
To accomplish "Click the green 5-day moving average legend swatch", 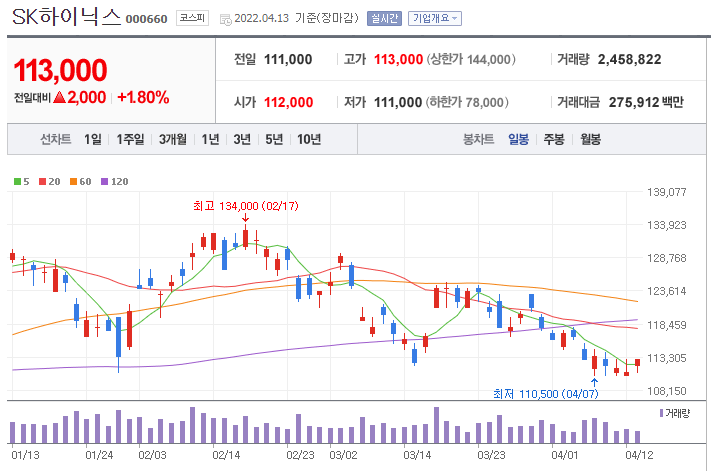I will coord(18,182).
